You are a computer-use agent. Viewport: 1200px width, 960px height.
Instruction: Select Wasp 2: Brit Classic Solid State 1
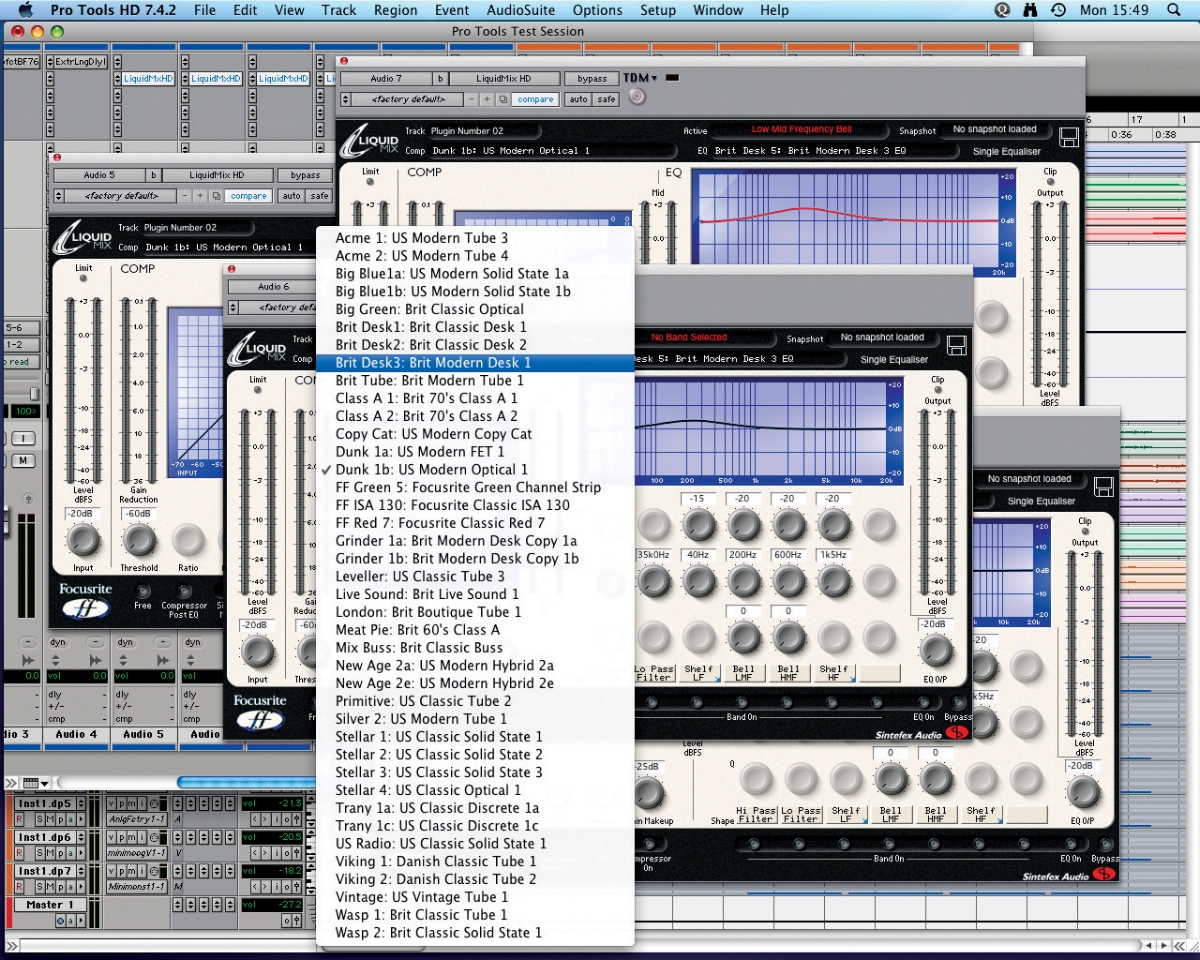coord(475,933)
